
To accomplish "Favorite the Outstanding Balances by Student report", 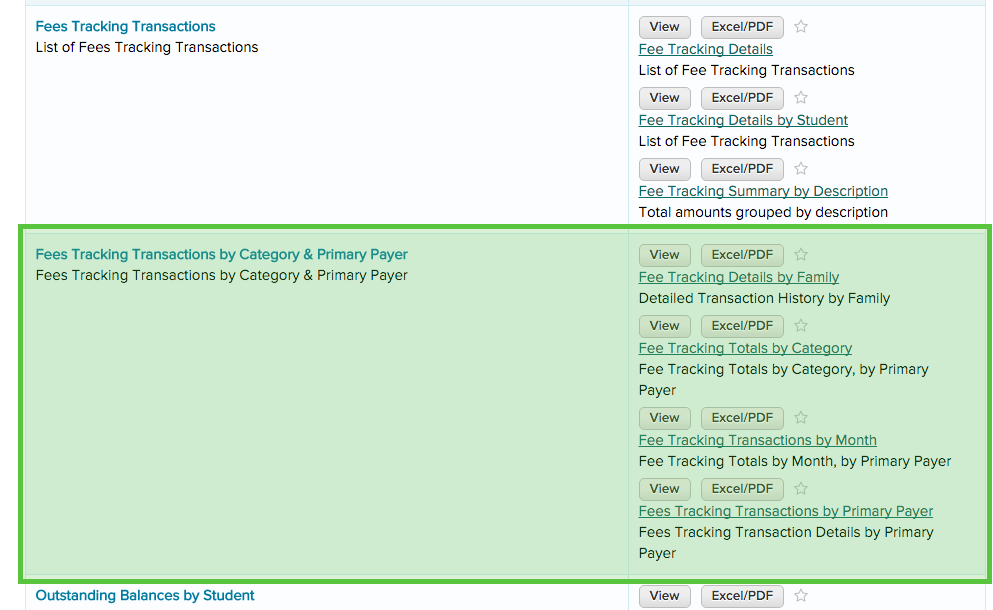I will pyautogui.click(x=800, y=596).
